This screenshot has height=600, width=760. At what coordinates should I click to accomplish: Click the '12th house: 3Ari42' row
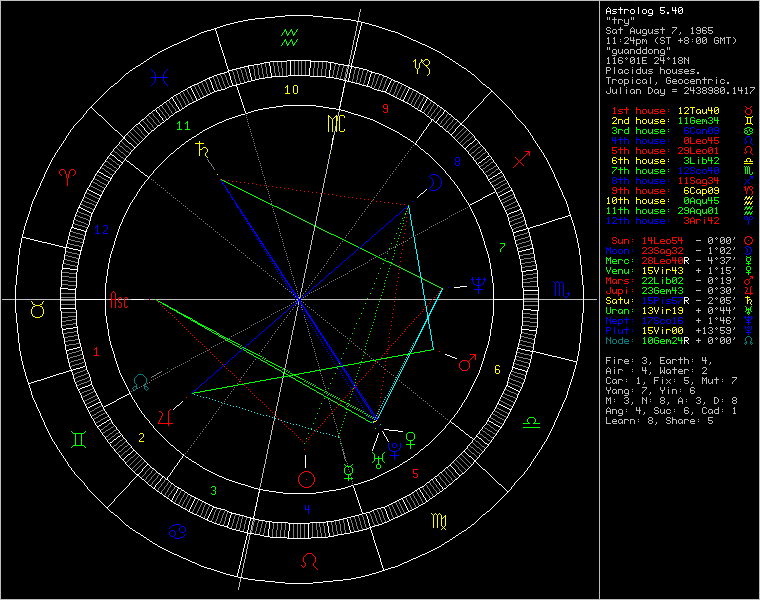pyautogui.click(x=680, y=221)
